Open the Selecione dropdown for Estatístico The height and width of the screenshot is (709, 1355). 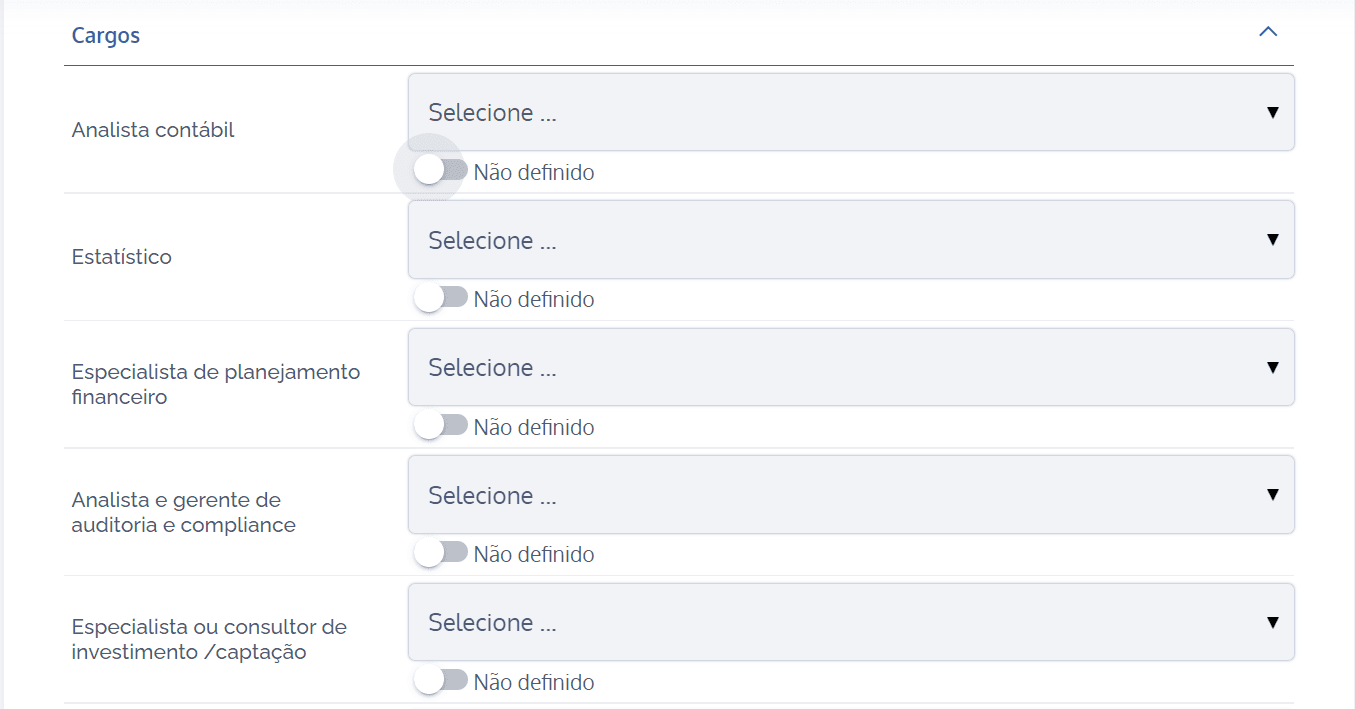pyautogui.click(x=850, y=239)
